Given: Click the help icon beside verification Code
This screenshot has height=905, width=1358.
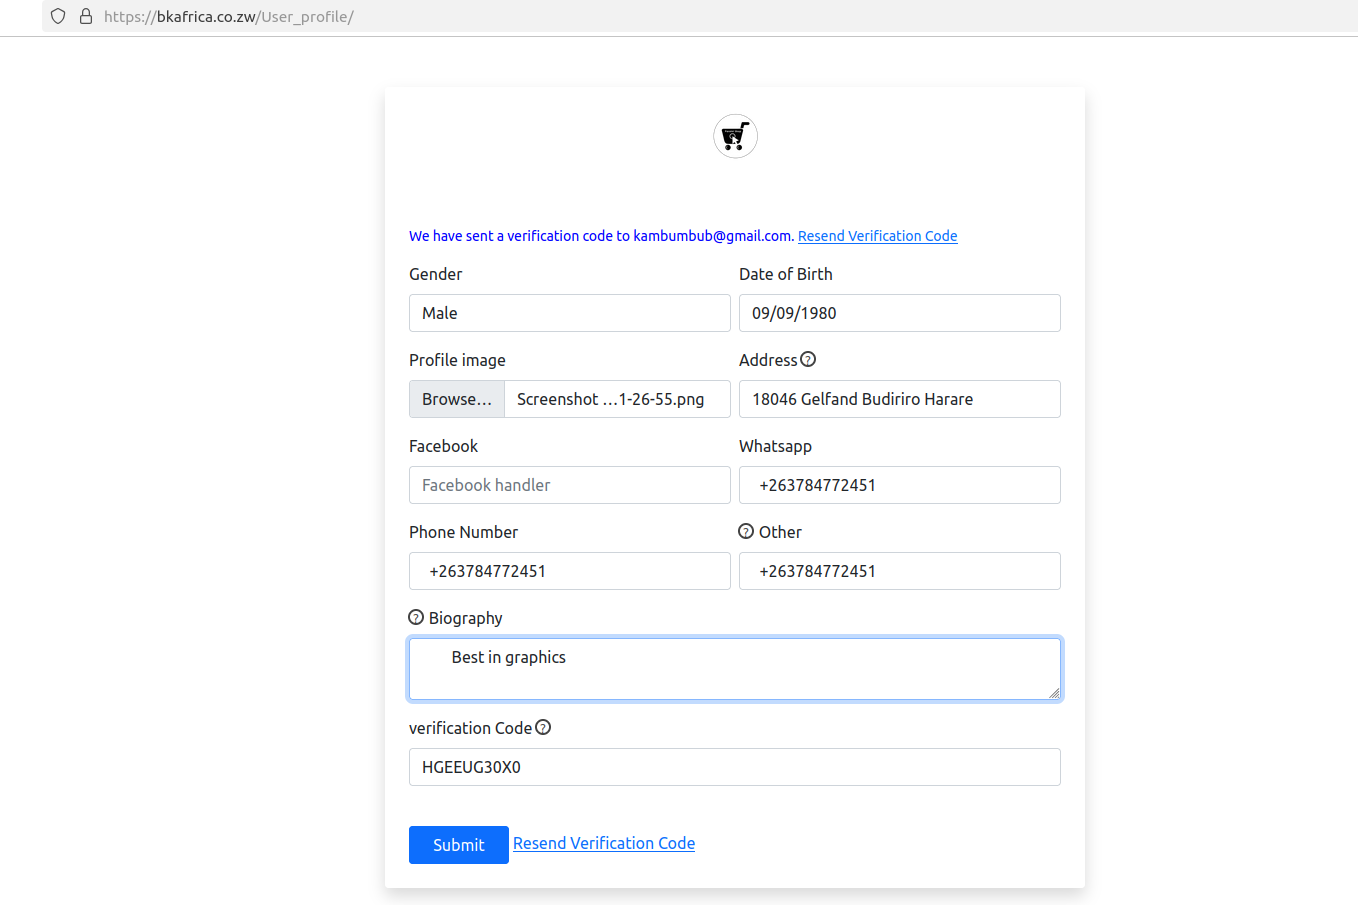Looking at the screenshot, I should [543, 727].
